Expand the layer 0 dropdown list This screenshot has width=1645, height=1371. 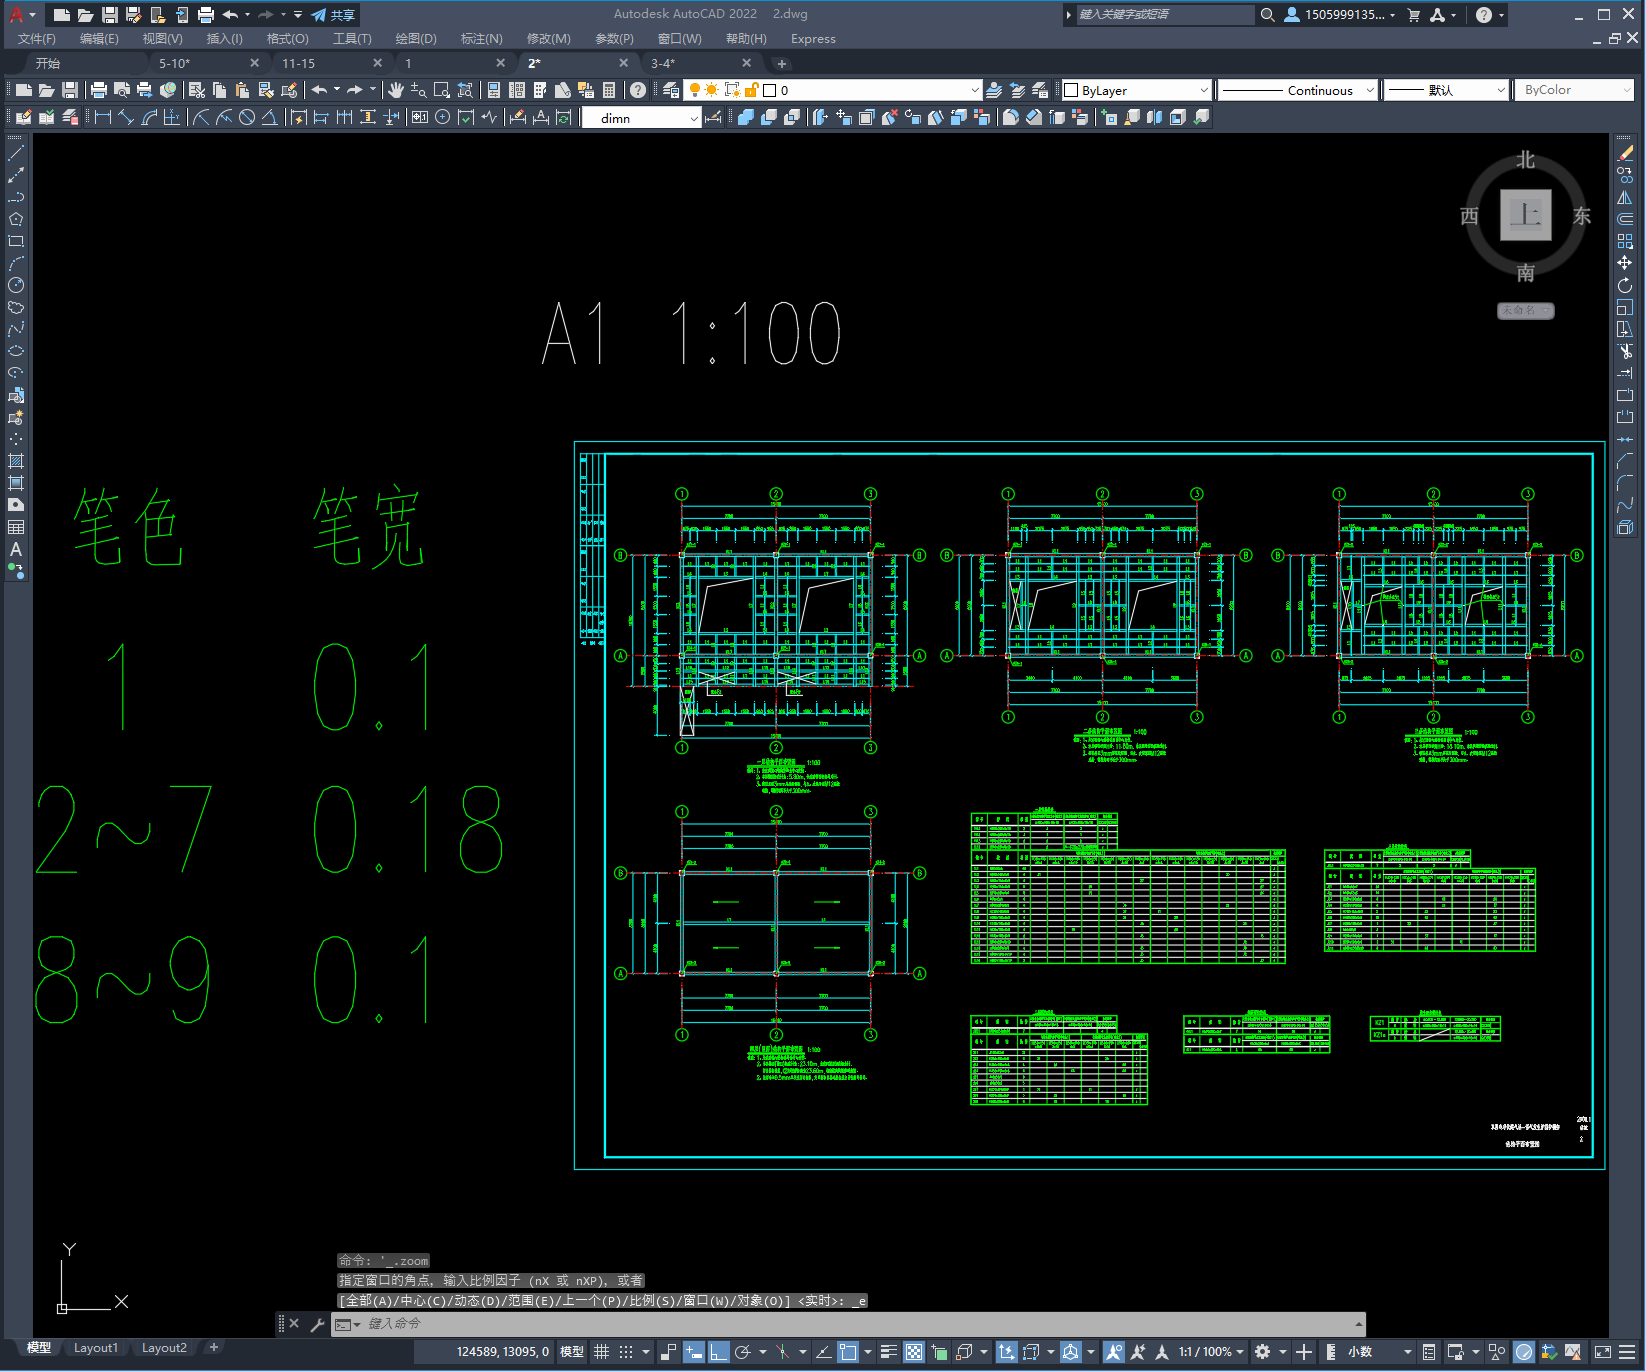click(x=975, y=90)
